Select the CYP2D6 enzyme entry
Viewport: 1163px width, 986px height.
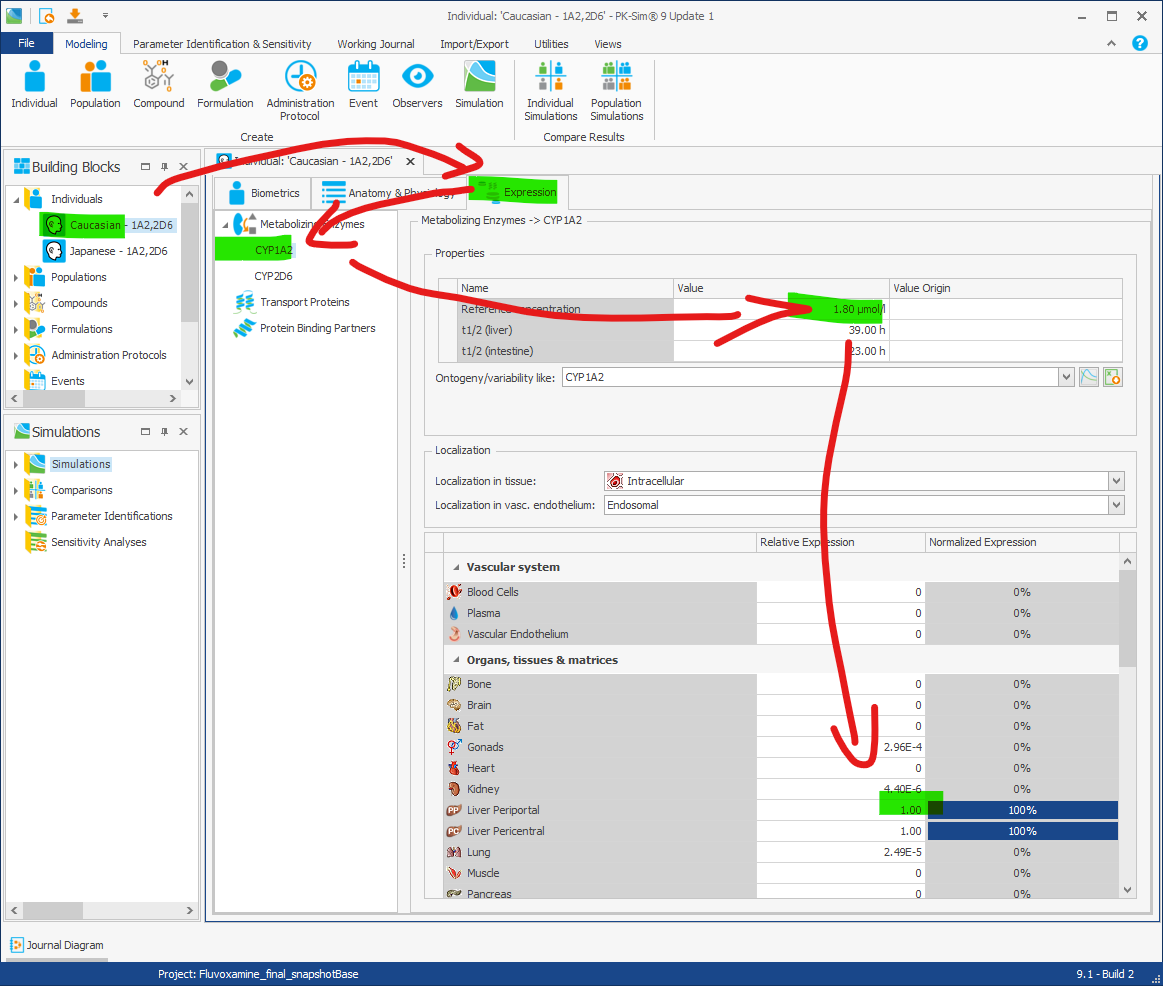click(x=273, y=276)
